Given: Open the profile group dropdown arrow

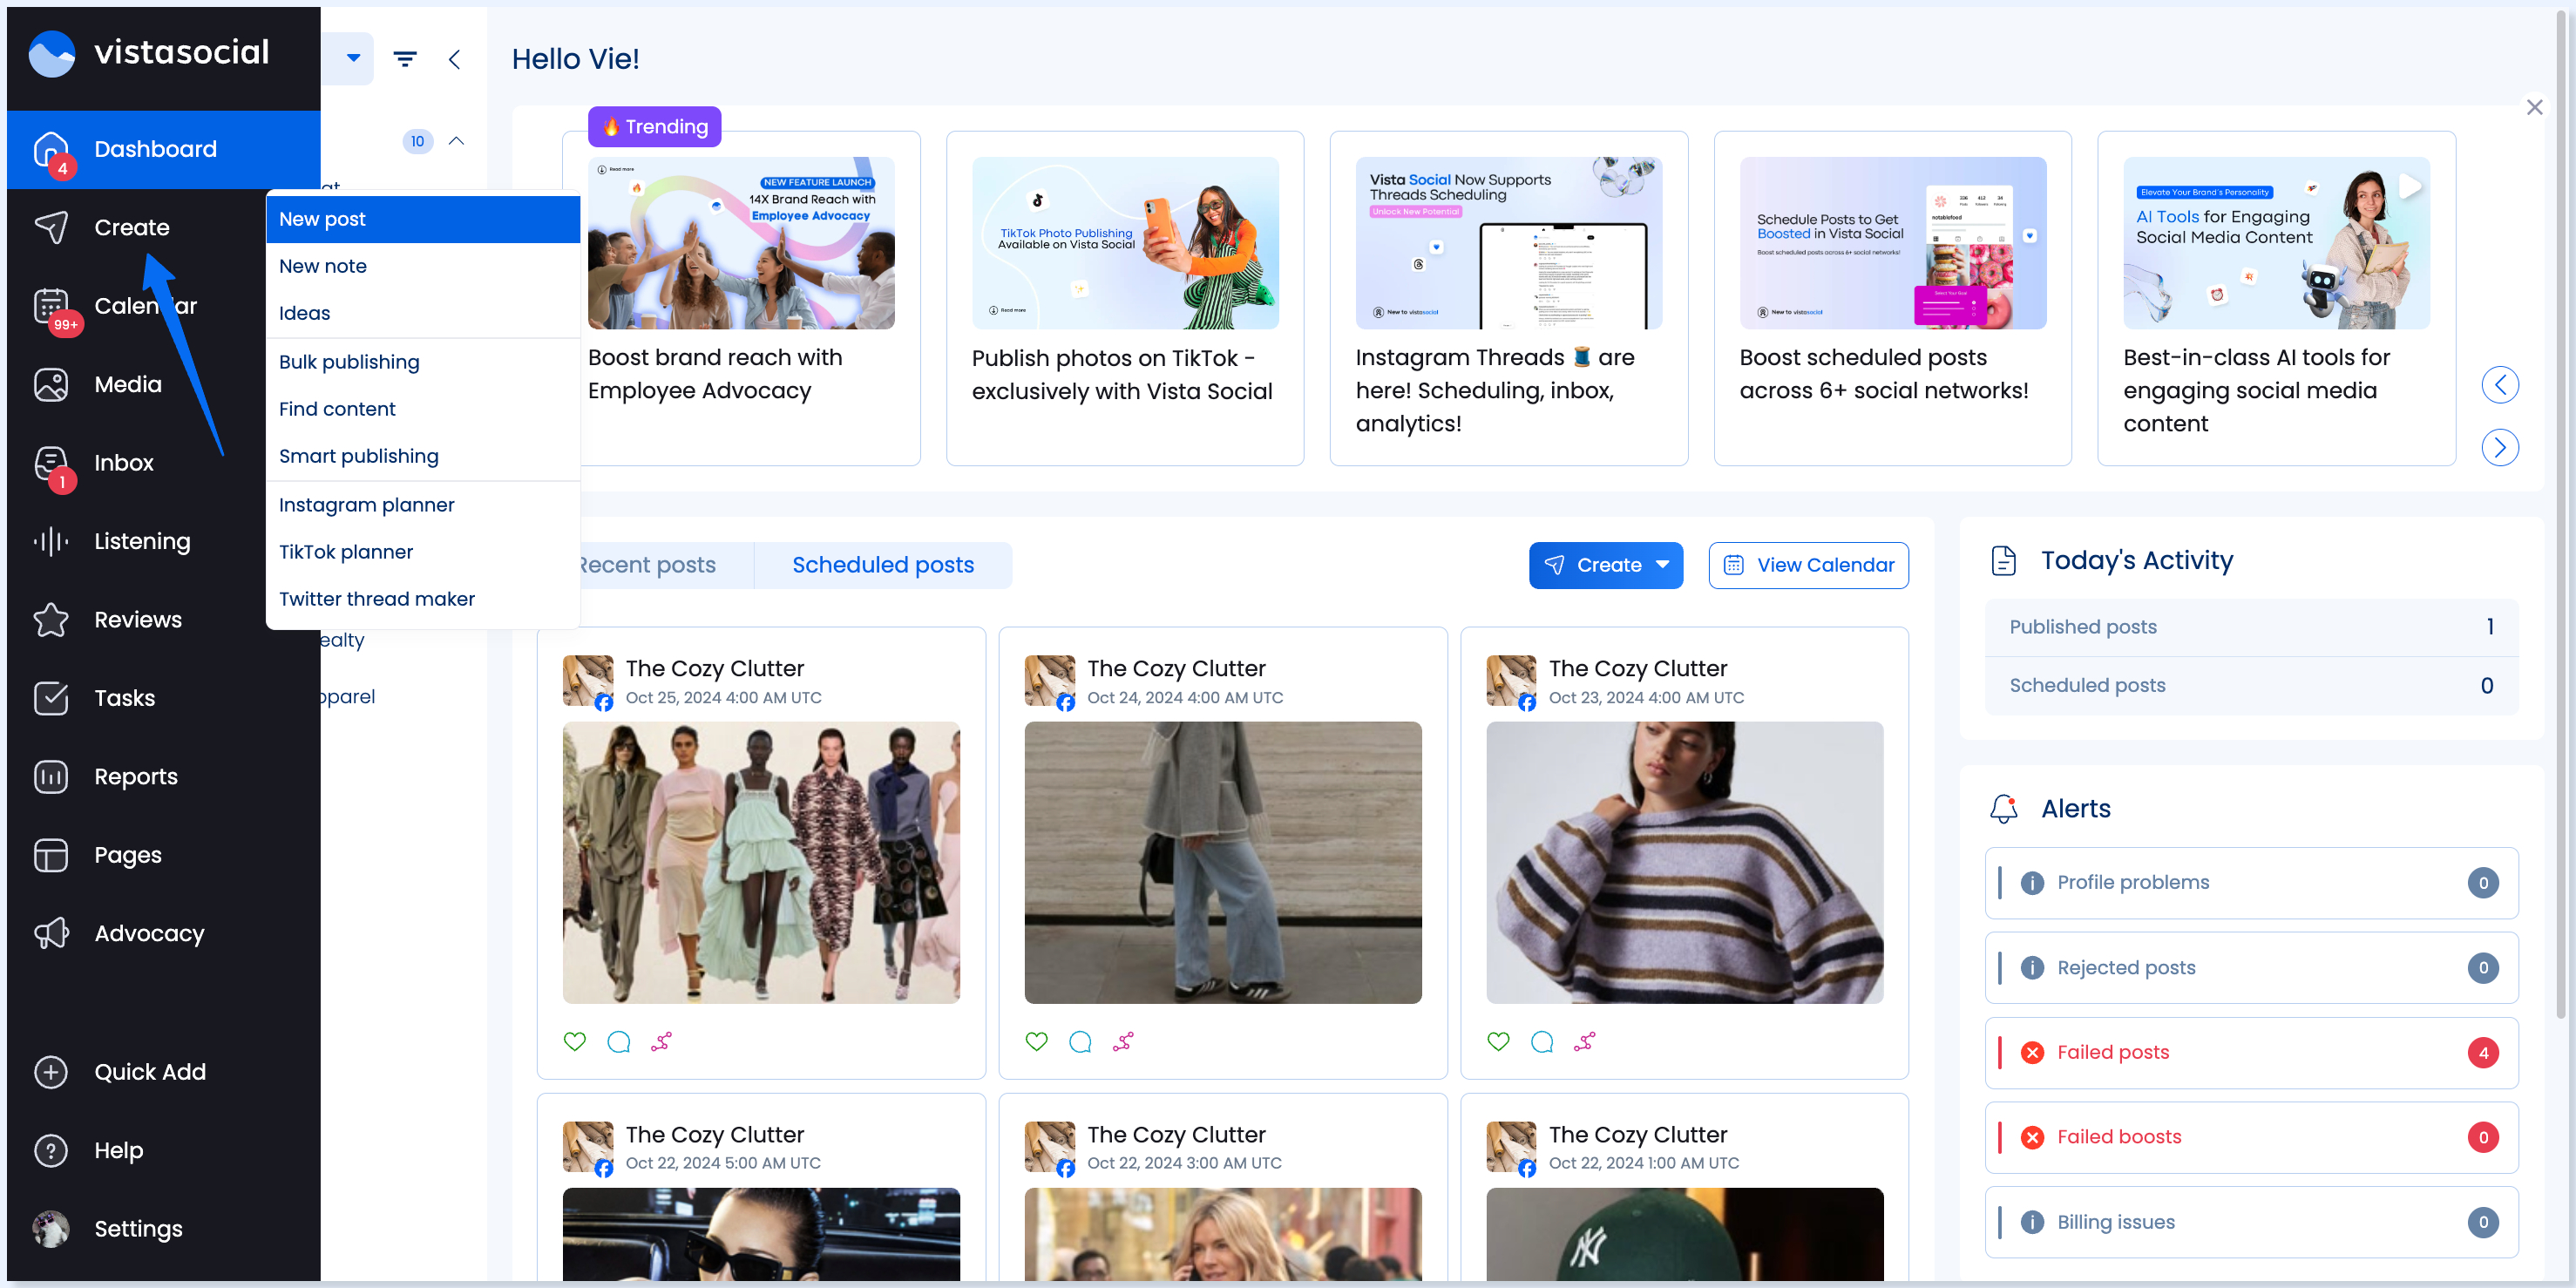Looking at the screenshot, I should (353, 58).
